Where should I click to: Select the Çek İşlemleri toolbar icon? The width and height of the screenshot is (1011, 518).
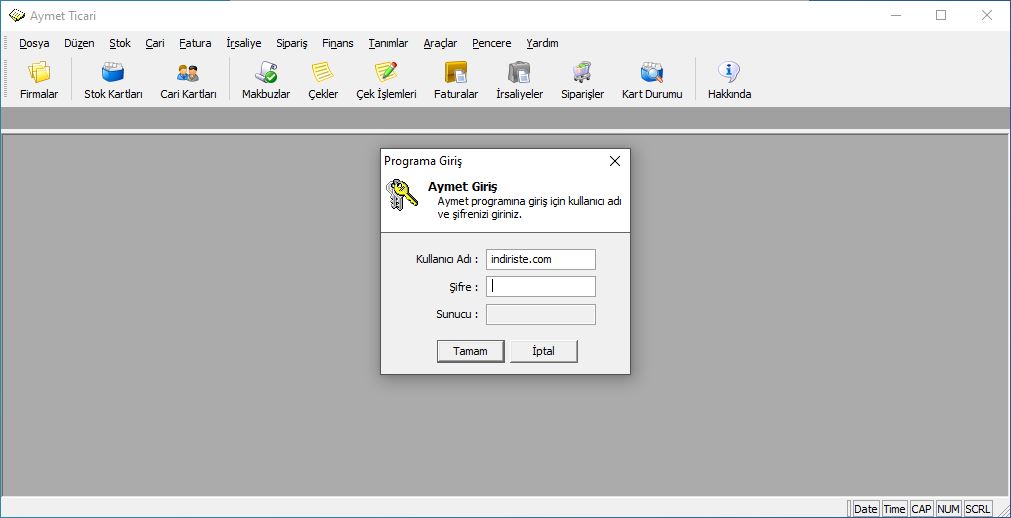click(x=386, y=80)
